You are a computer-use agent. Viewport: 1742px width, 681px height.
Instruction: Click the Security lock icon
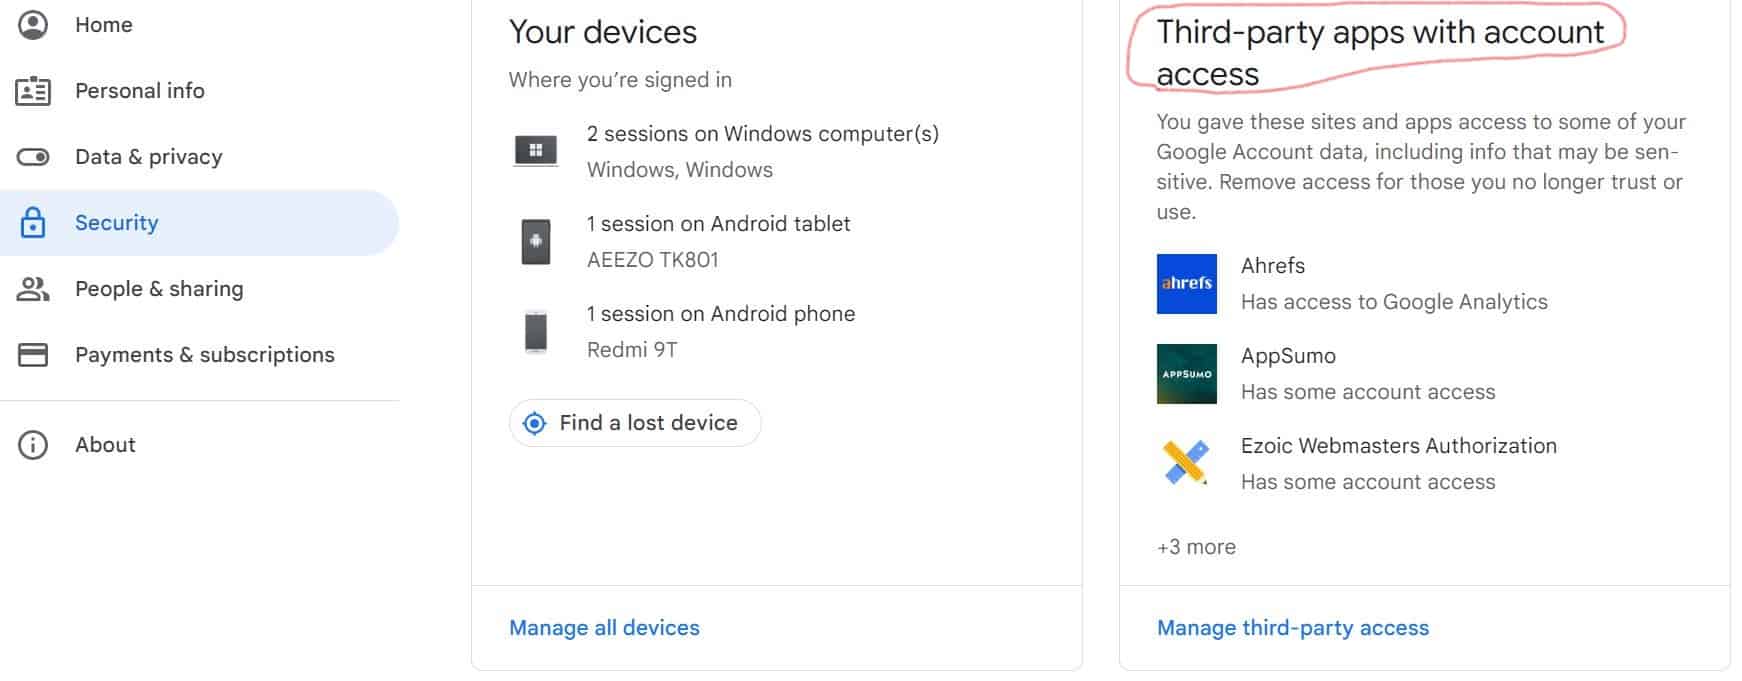[x=33, y=222]
